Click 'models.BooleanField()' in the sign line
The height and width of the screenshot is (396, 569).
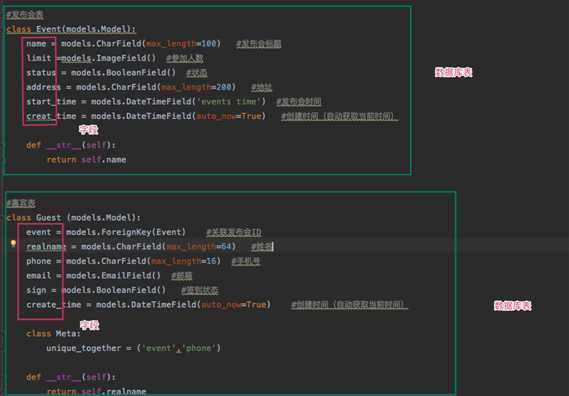pyautogui.click(x=113, y=290)
